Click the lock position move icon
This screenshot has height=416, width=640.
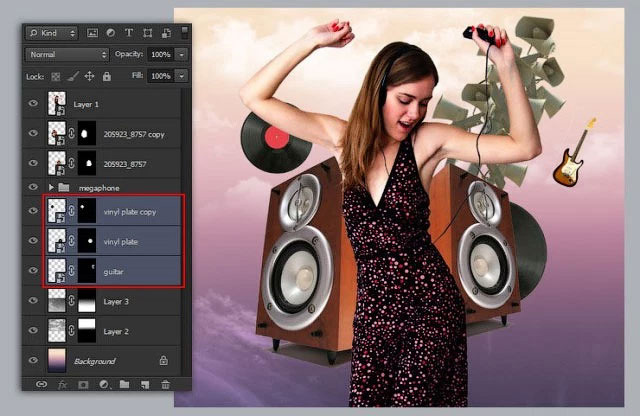(x=89, y=76)
